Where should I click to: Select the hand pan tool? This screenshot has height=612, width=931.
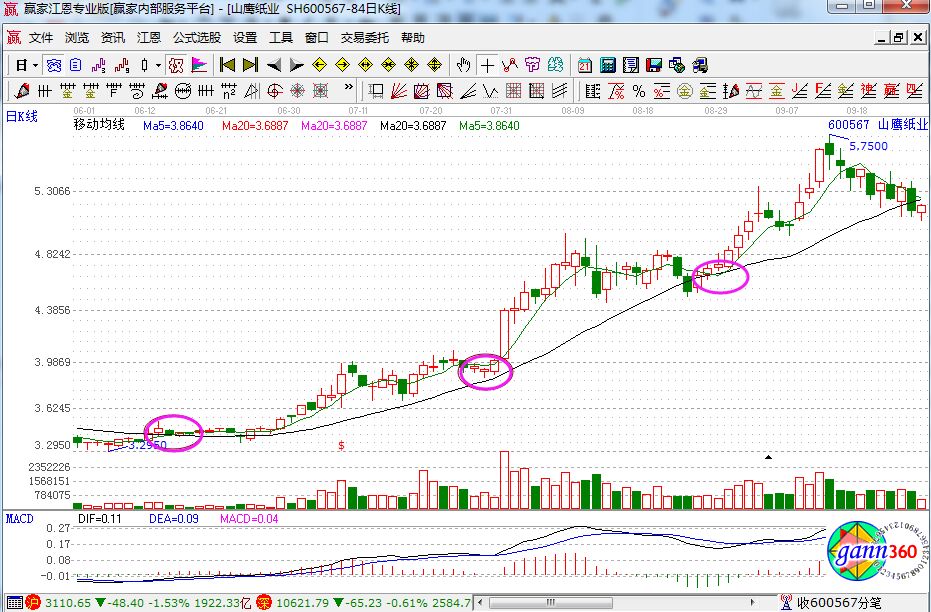[x=463, y=65]
